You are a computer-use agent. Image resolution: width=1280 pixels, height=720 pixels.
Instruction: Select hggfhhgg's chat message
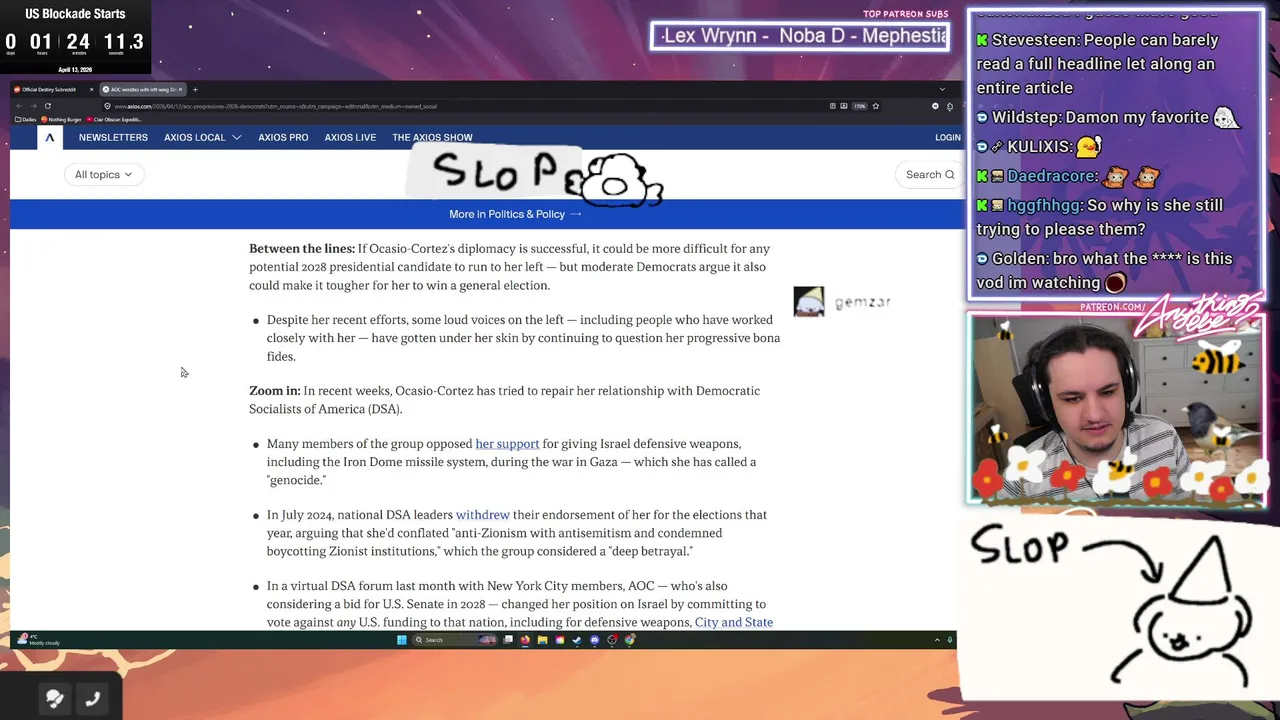point(1100,217)
